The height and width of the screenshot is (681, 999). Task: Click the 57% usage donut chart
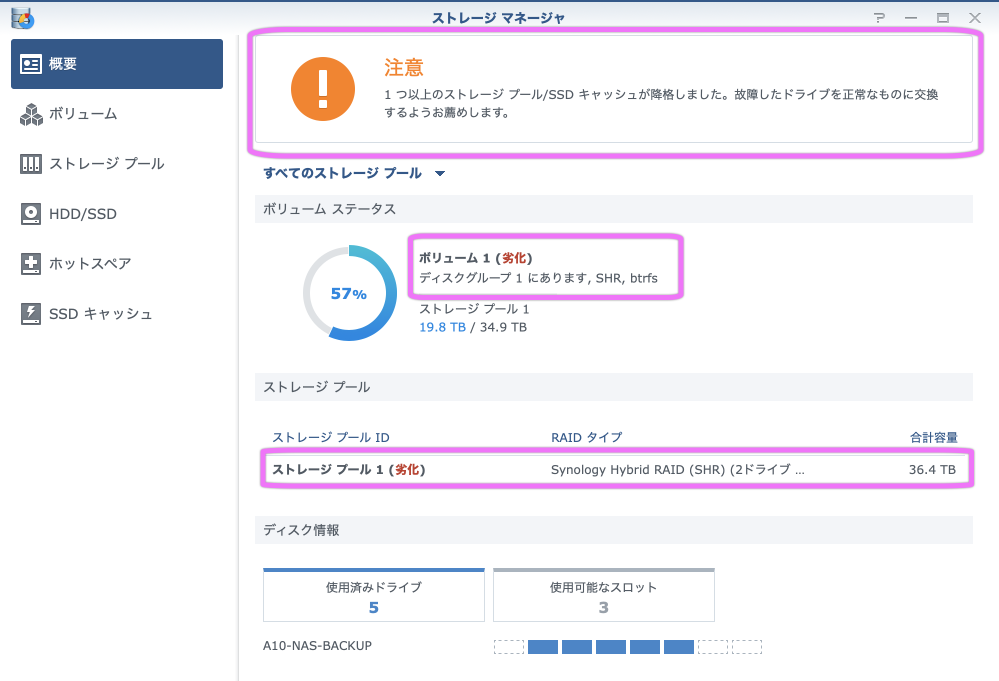point(349,294)
